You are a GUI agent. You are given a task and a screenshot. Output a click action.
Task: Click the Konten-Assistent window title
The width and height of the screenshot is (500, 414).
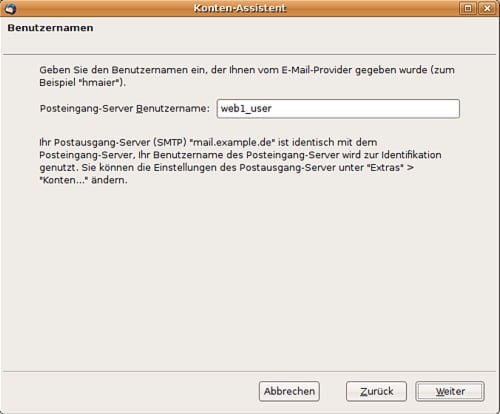(240, 8)
